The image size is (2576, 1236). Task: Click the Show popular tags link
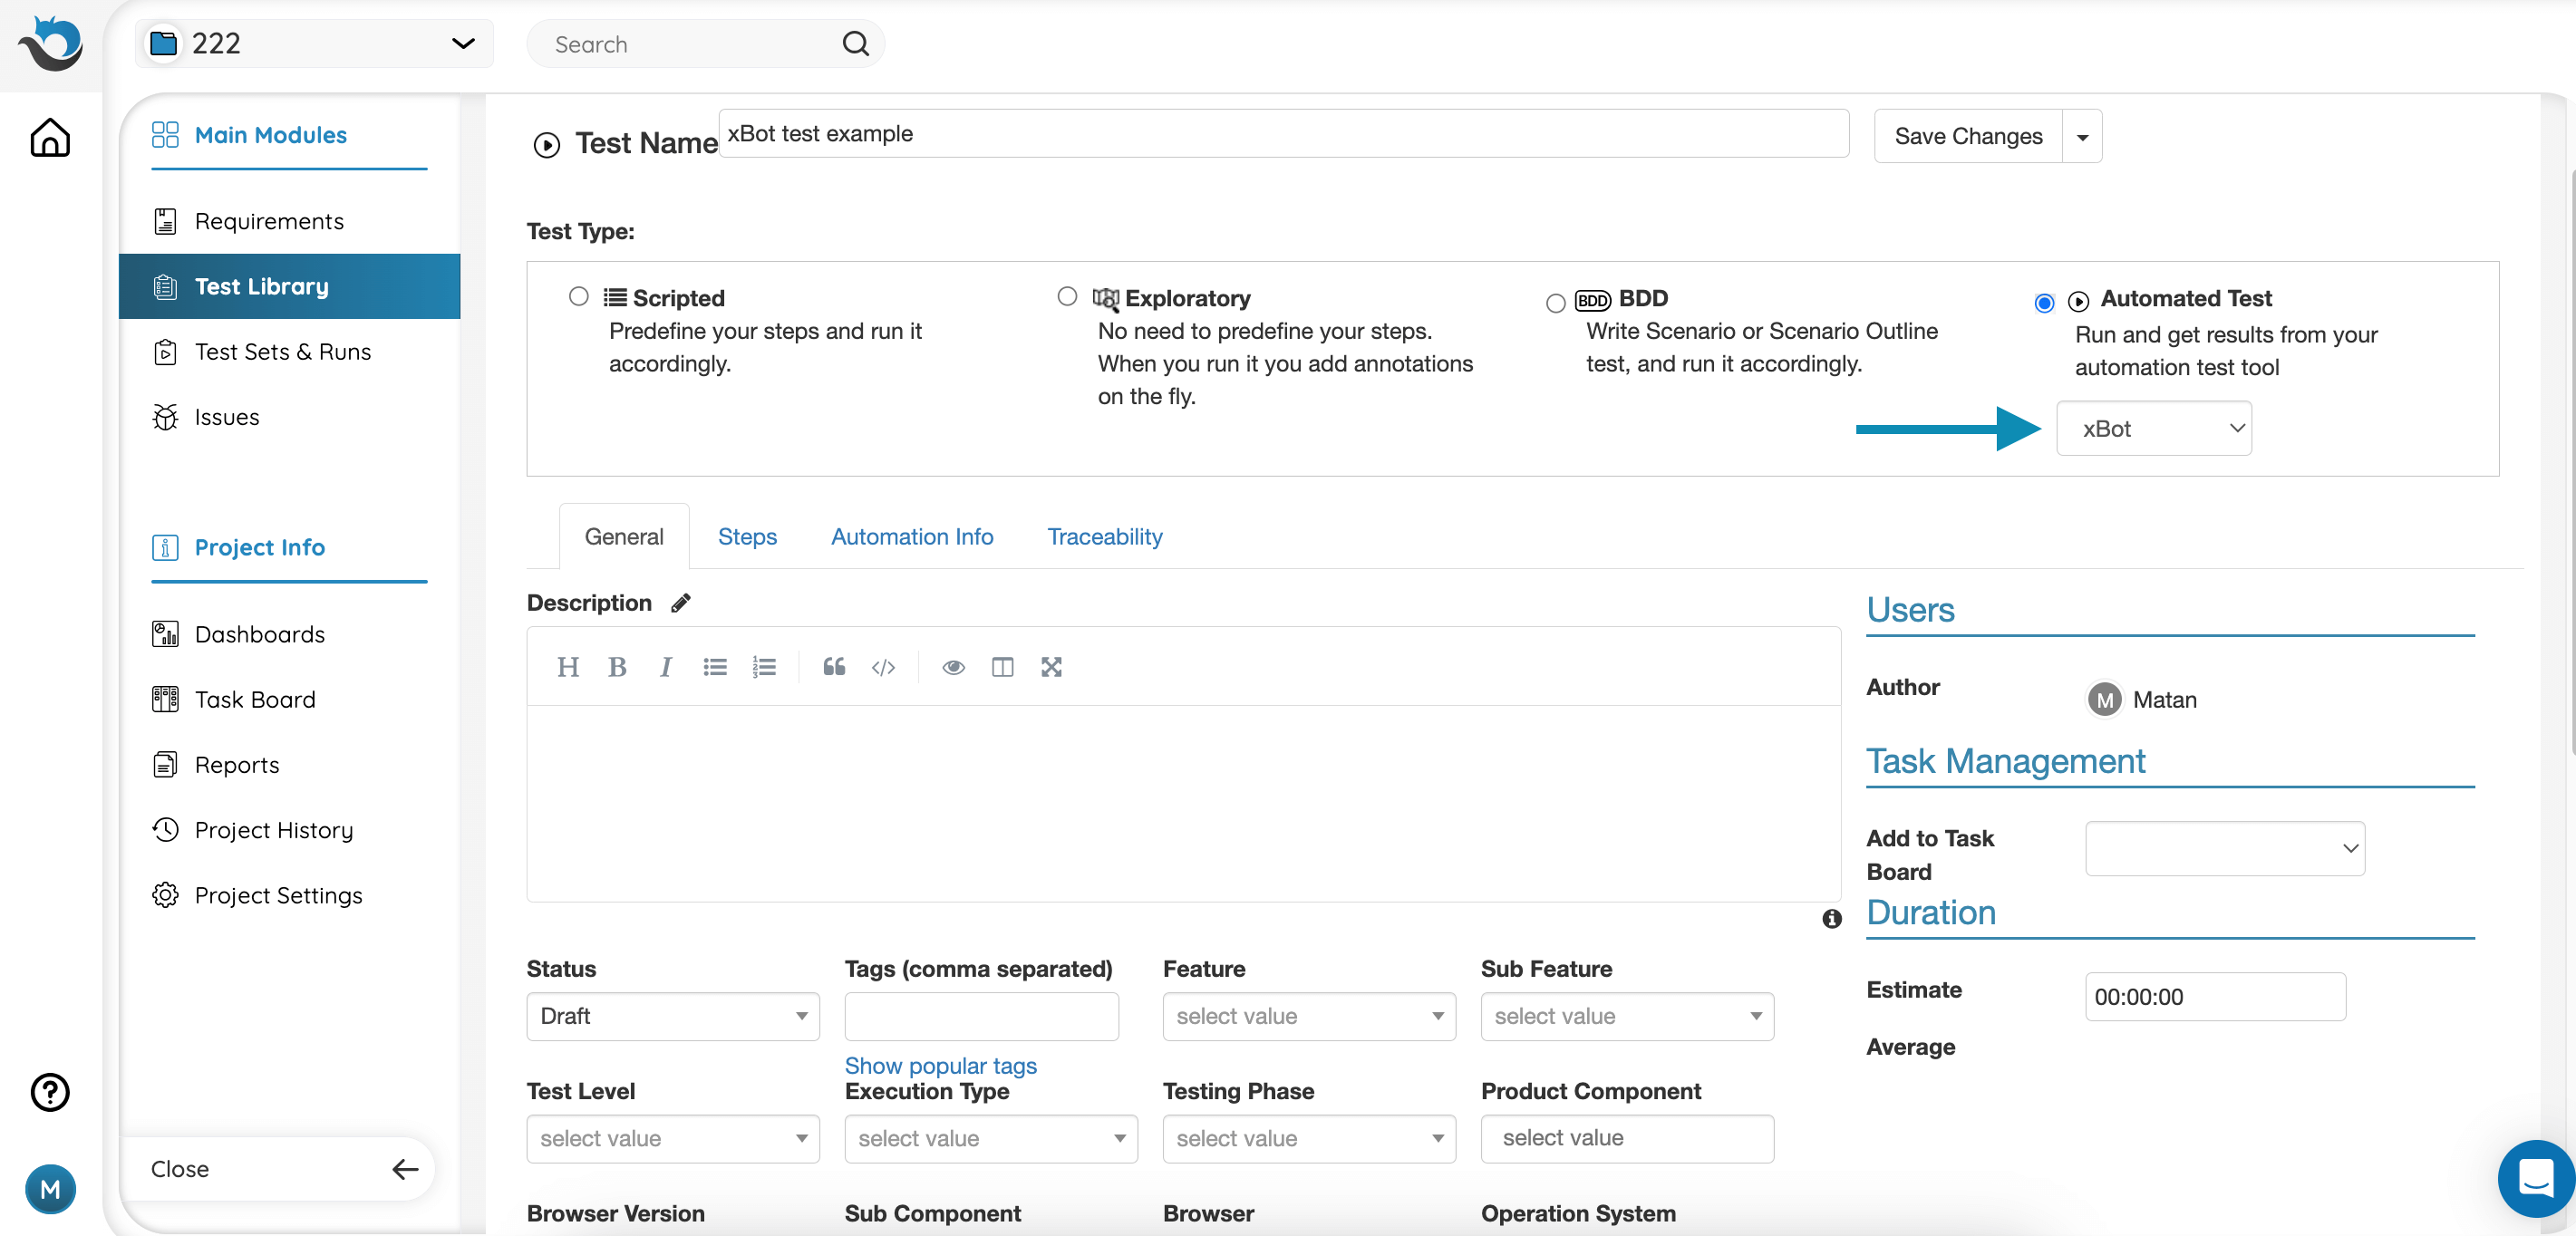click(940, 1065)
